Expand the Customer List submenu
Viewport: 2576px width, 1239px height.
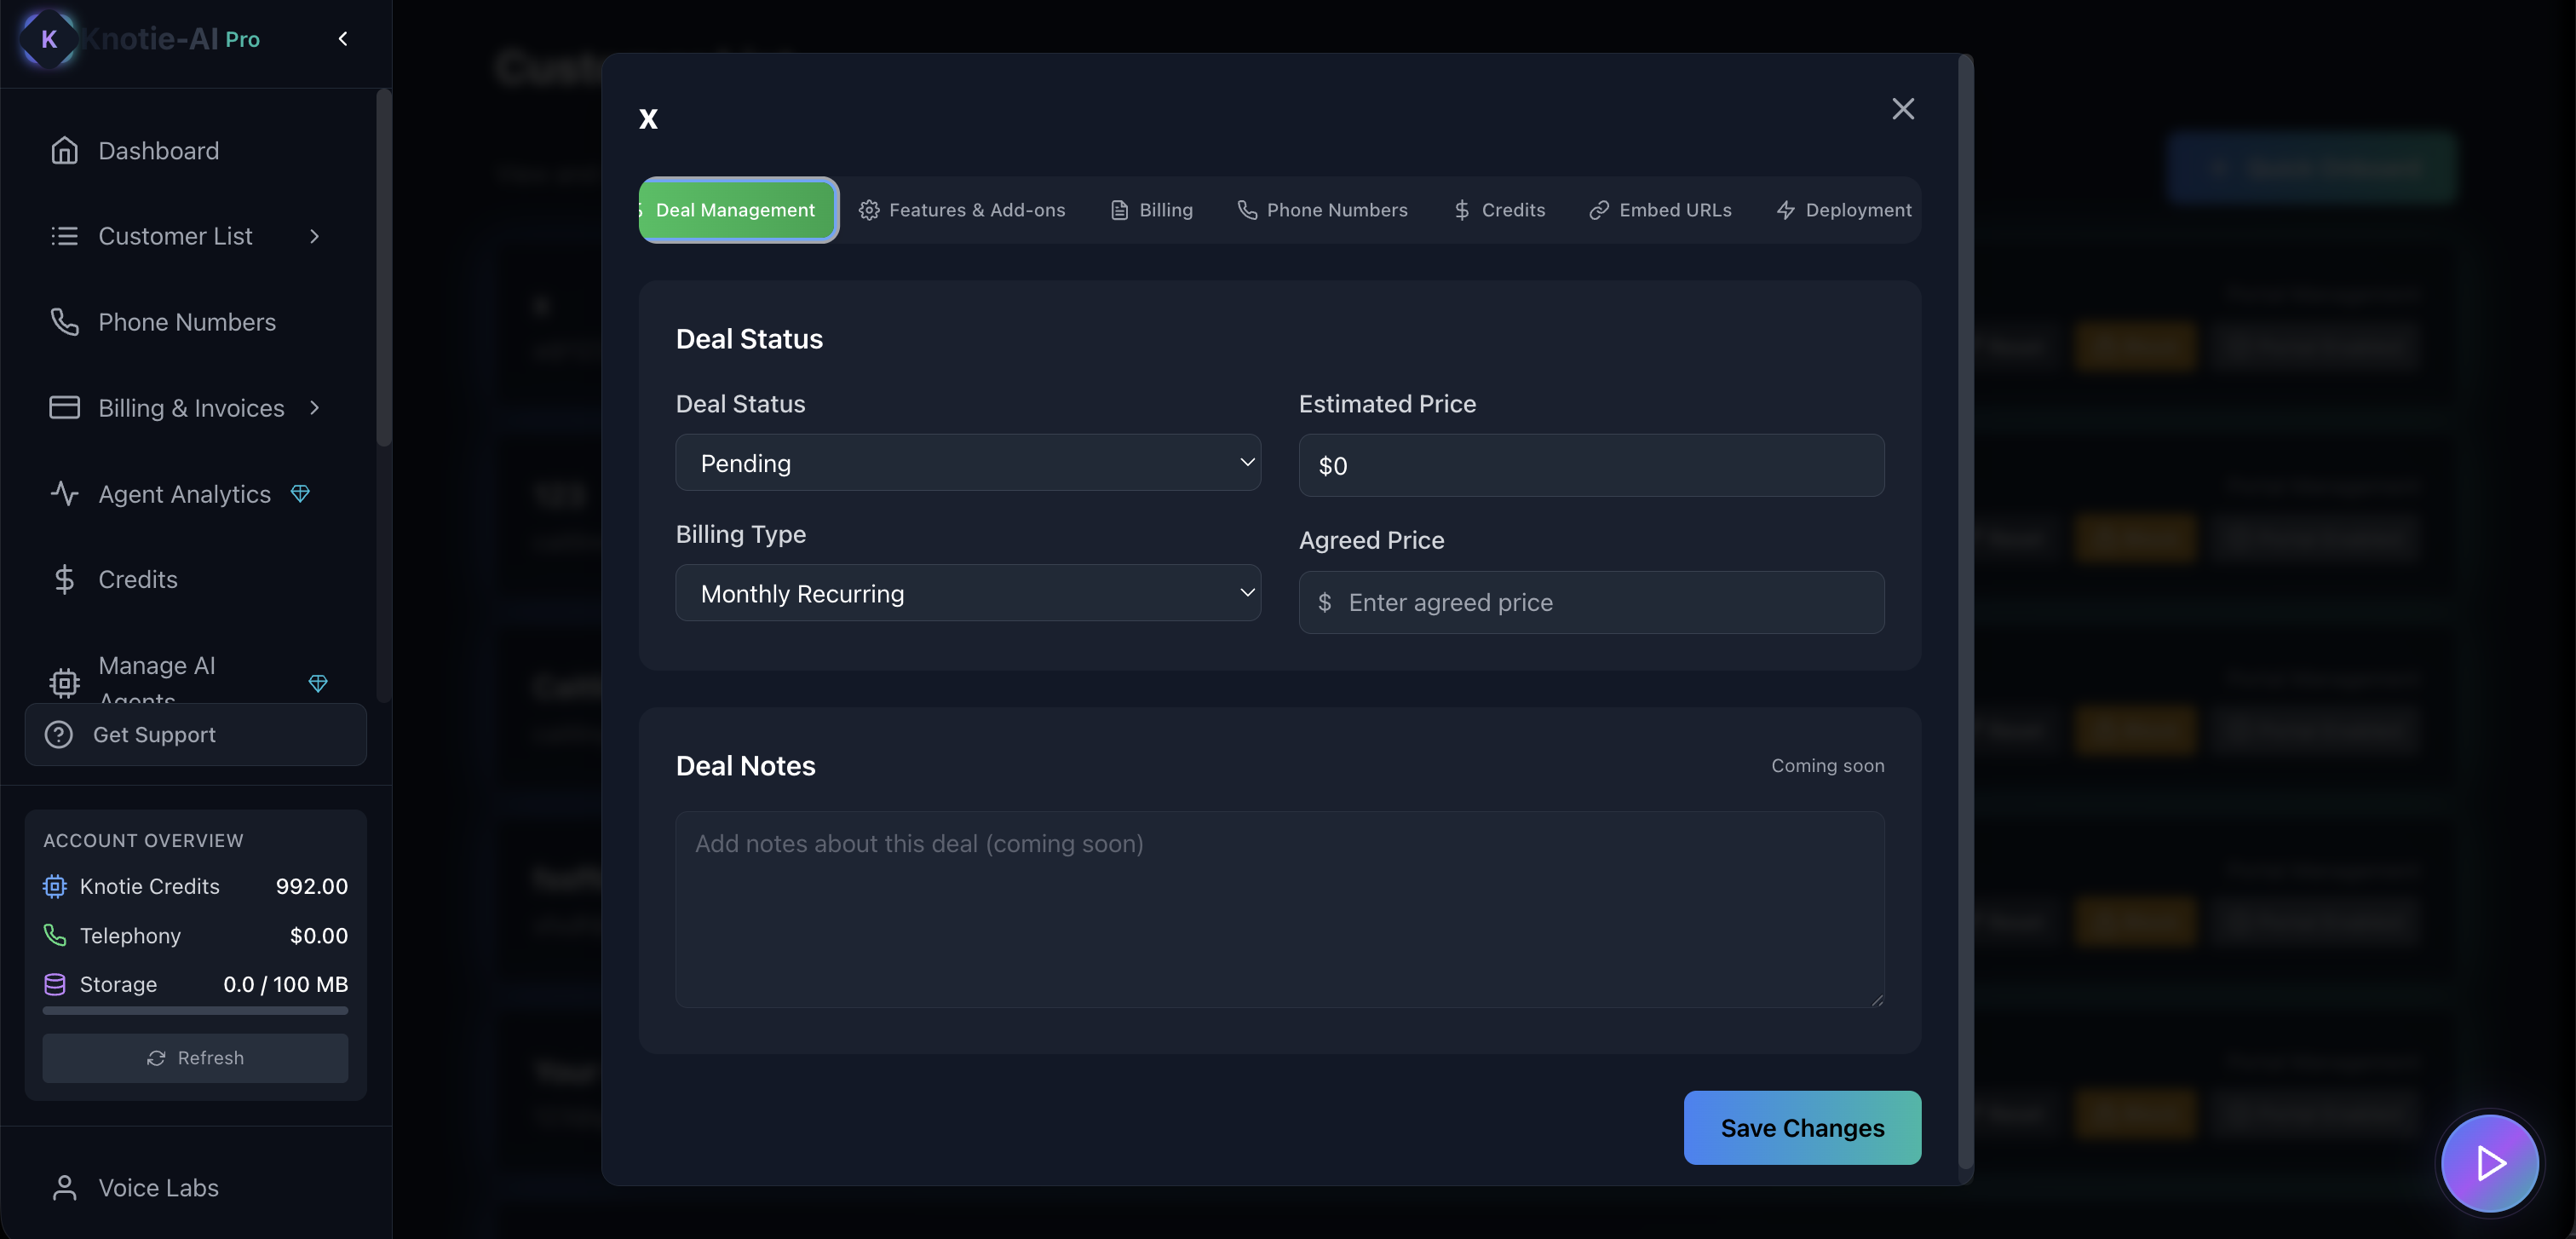[x=315, y=236]
